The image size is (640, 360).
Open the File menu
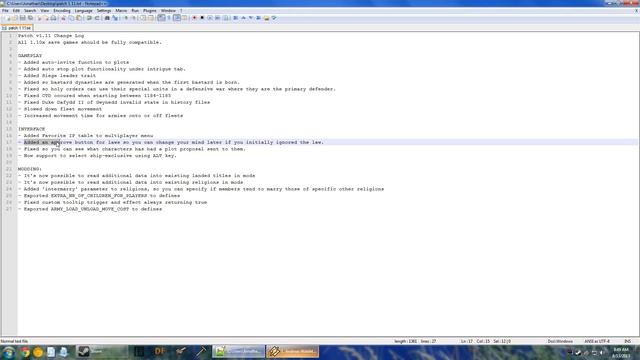[5, 11]
